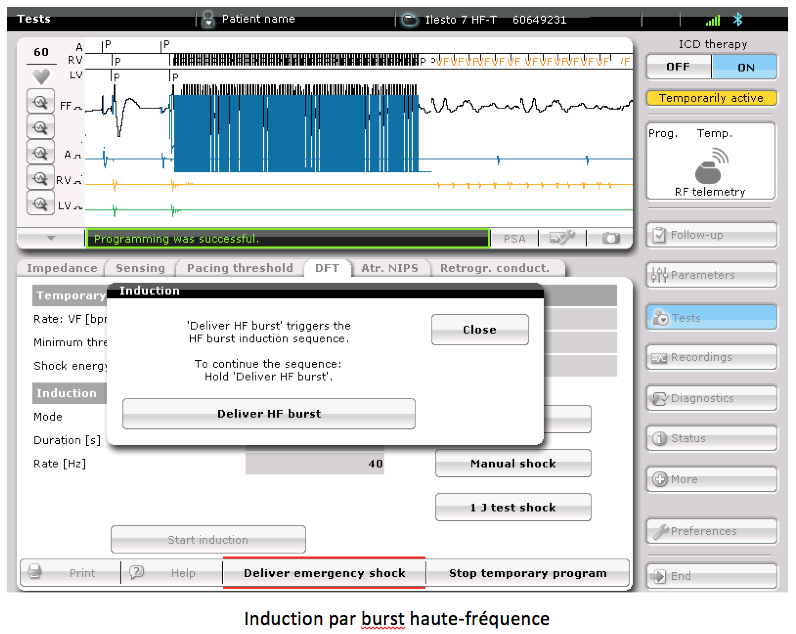Close the Induction dialog
Viewport: 796px width, 634px height.
pos(479,330)
